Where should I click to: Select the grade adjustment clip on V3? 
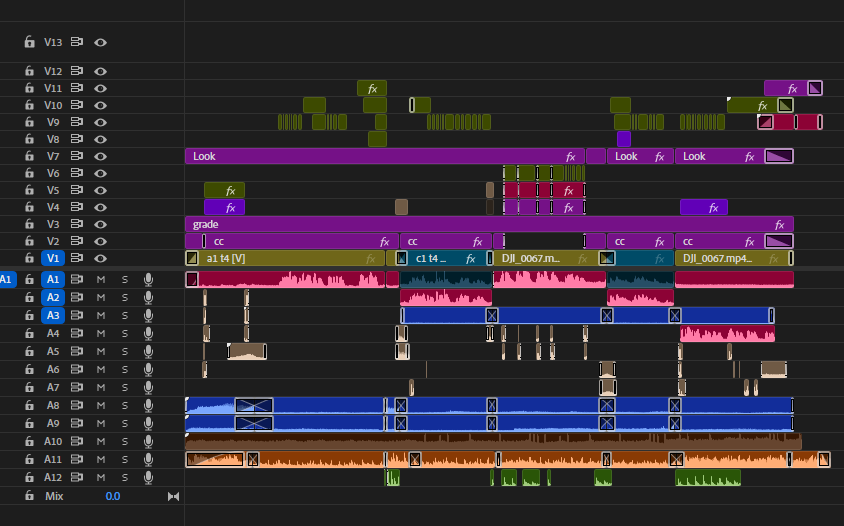coord(489,224)
